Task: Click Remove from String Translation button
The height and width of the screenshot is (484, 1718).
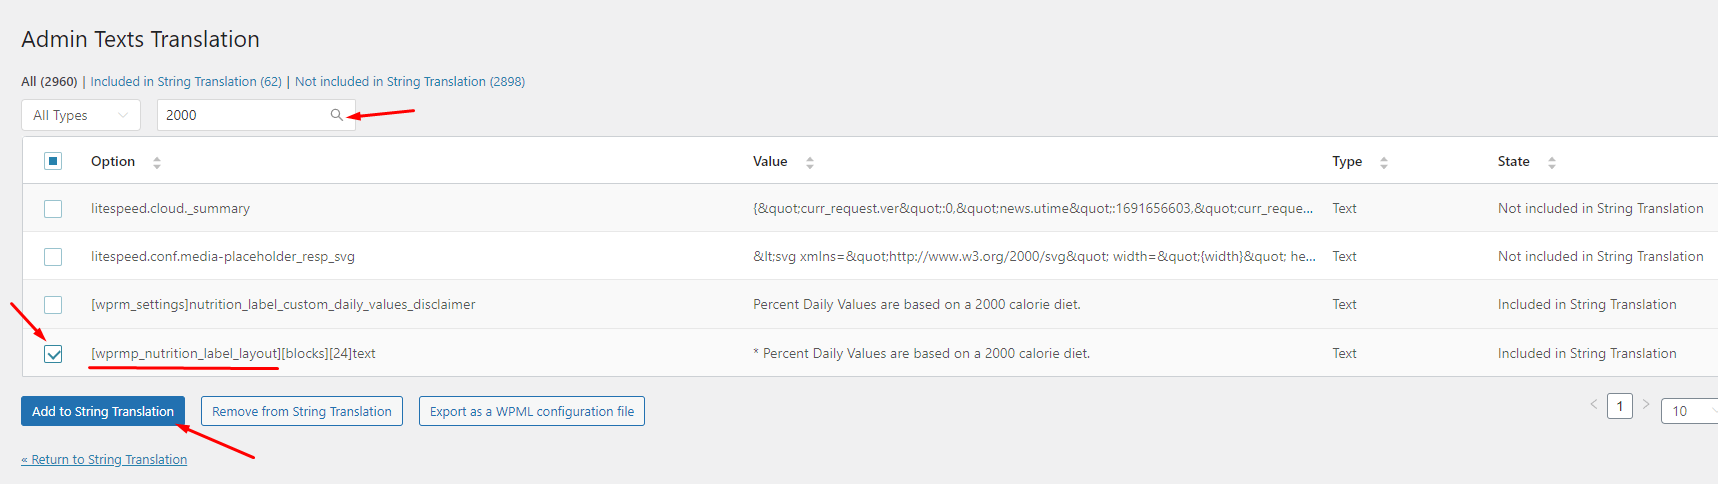Action: pos(302,411)
